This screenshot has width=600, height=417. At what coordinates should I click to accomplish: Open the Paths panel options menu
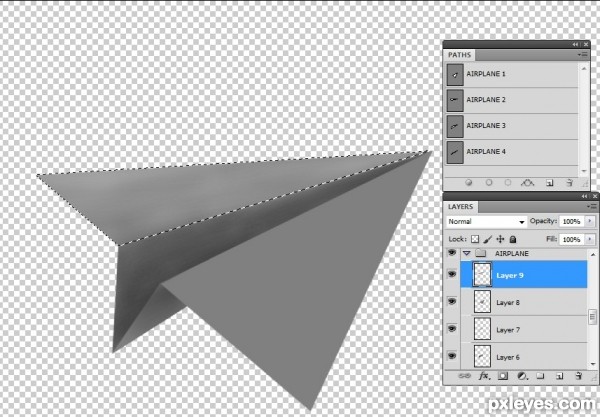click(582, 55)
